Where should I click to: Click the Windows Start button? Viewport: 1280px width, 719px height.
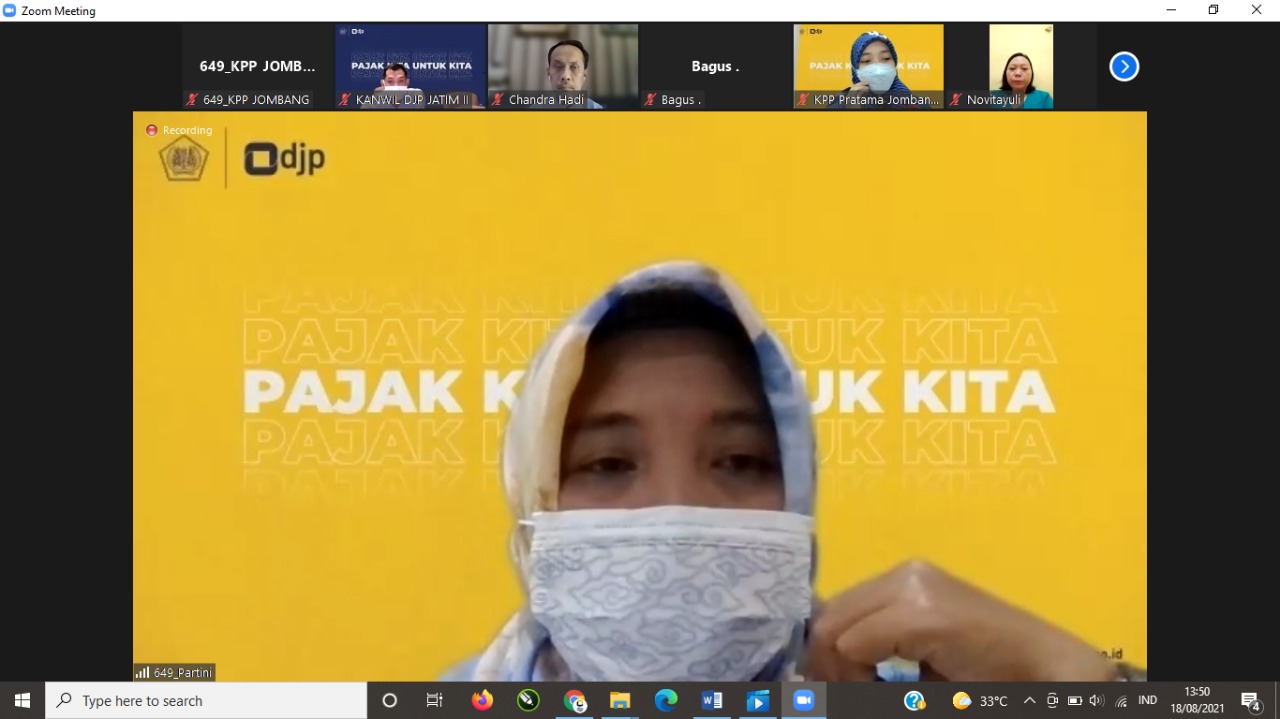(x=22, y=701)
